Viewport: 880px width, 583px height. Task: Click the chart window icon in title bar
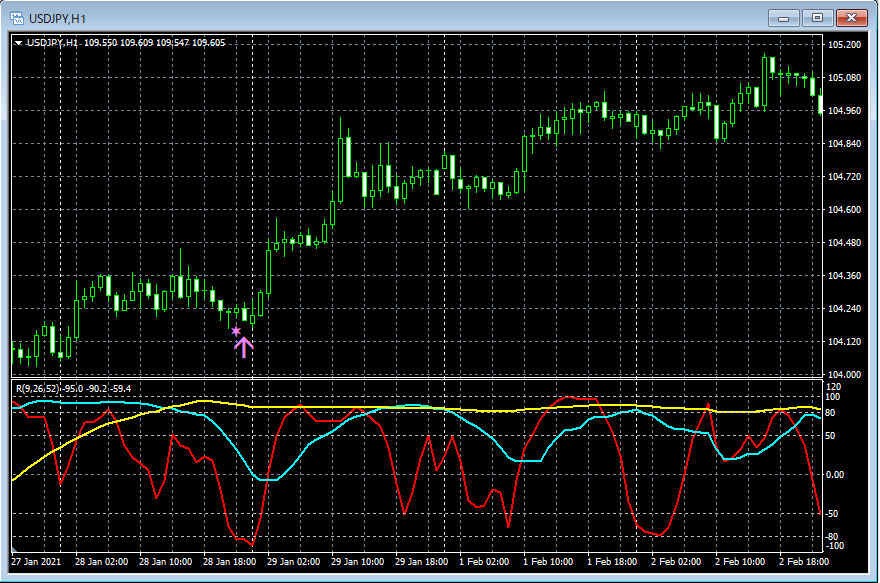click(17, 17)
